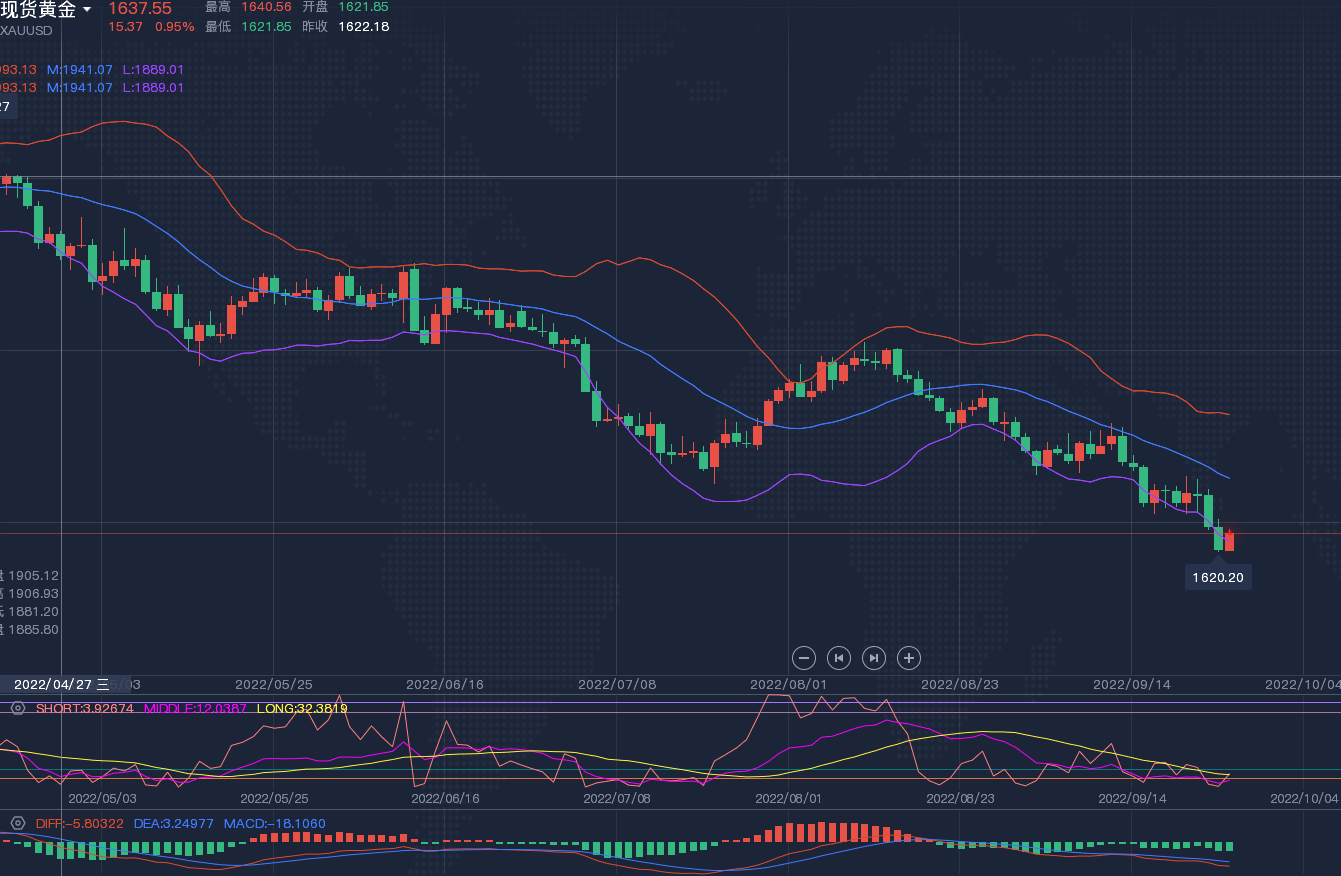This screenshot has width=1341, height=876.
Task: Expand the 现货黄金 symbol dropdown arrow
Action: pos(87,10)
